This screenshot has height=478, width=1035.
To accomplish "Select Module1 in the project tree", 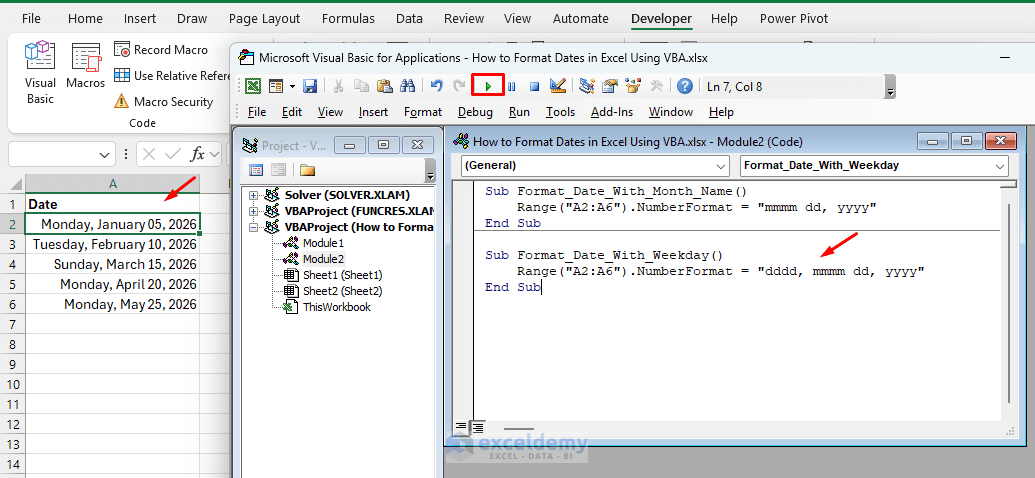I will point(323,243).
